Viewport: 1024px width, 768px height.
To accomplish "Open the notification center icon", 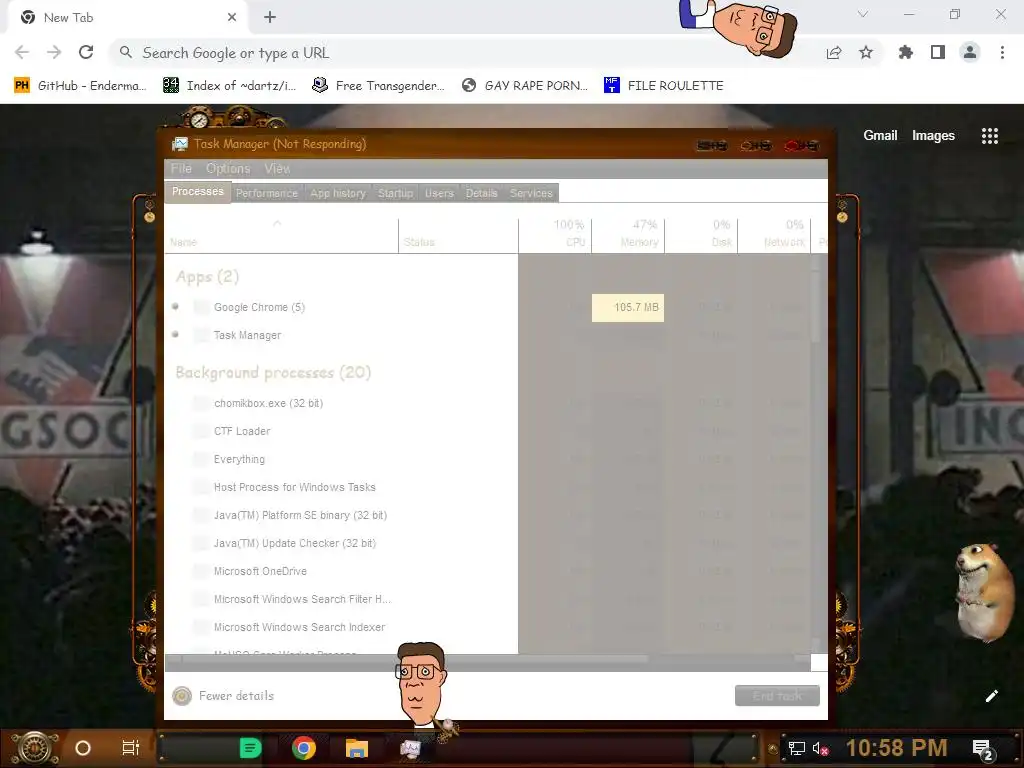I will coord(982,749).
